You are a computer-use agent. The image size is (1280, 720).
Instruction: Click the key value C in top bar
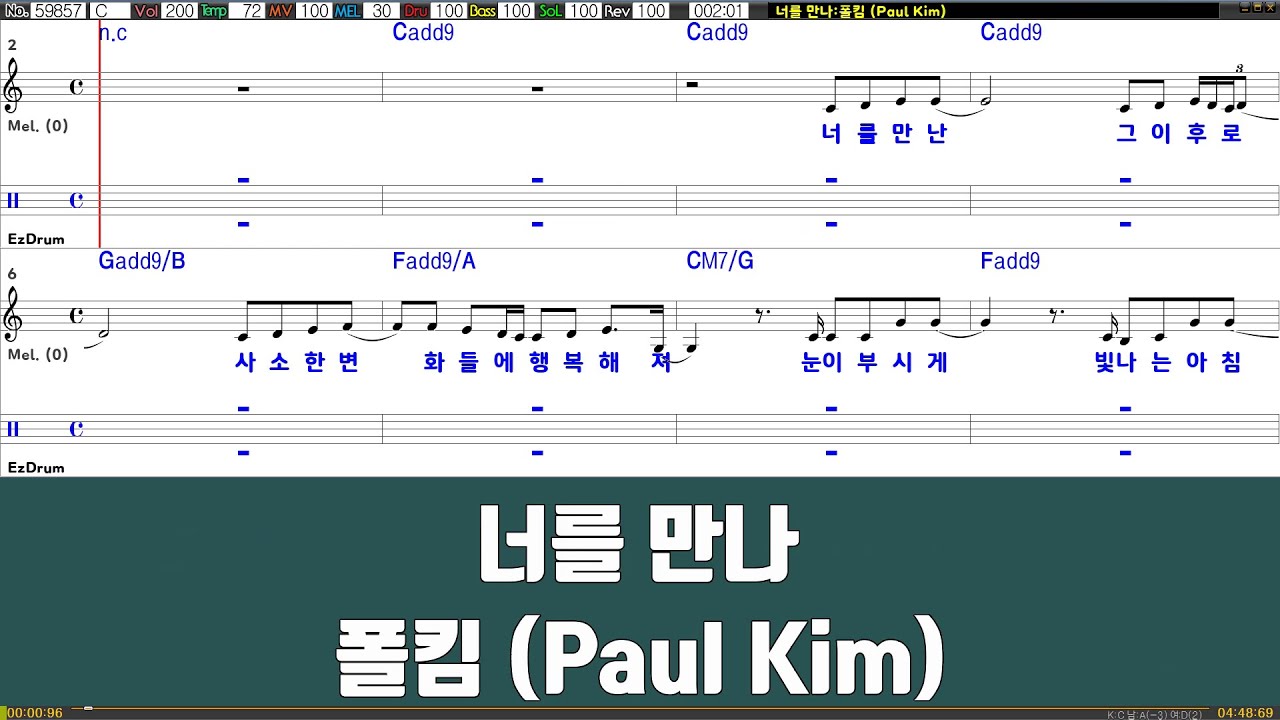109,11
